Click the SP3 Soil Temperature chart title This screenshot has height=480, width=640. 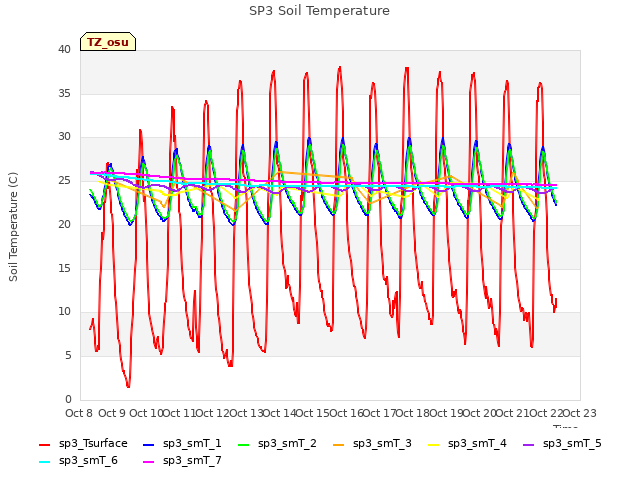[319, 11]
